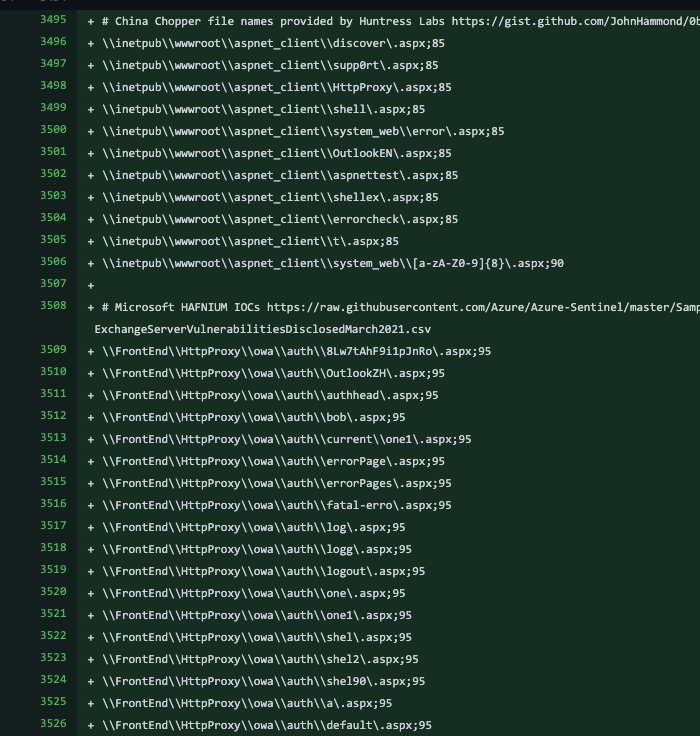
Task: Click the fatal-erro.aspx line
Action: [x=276, y=504]
